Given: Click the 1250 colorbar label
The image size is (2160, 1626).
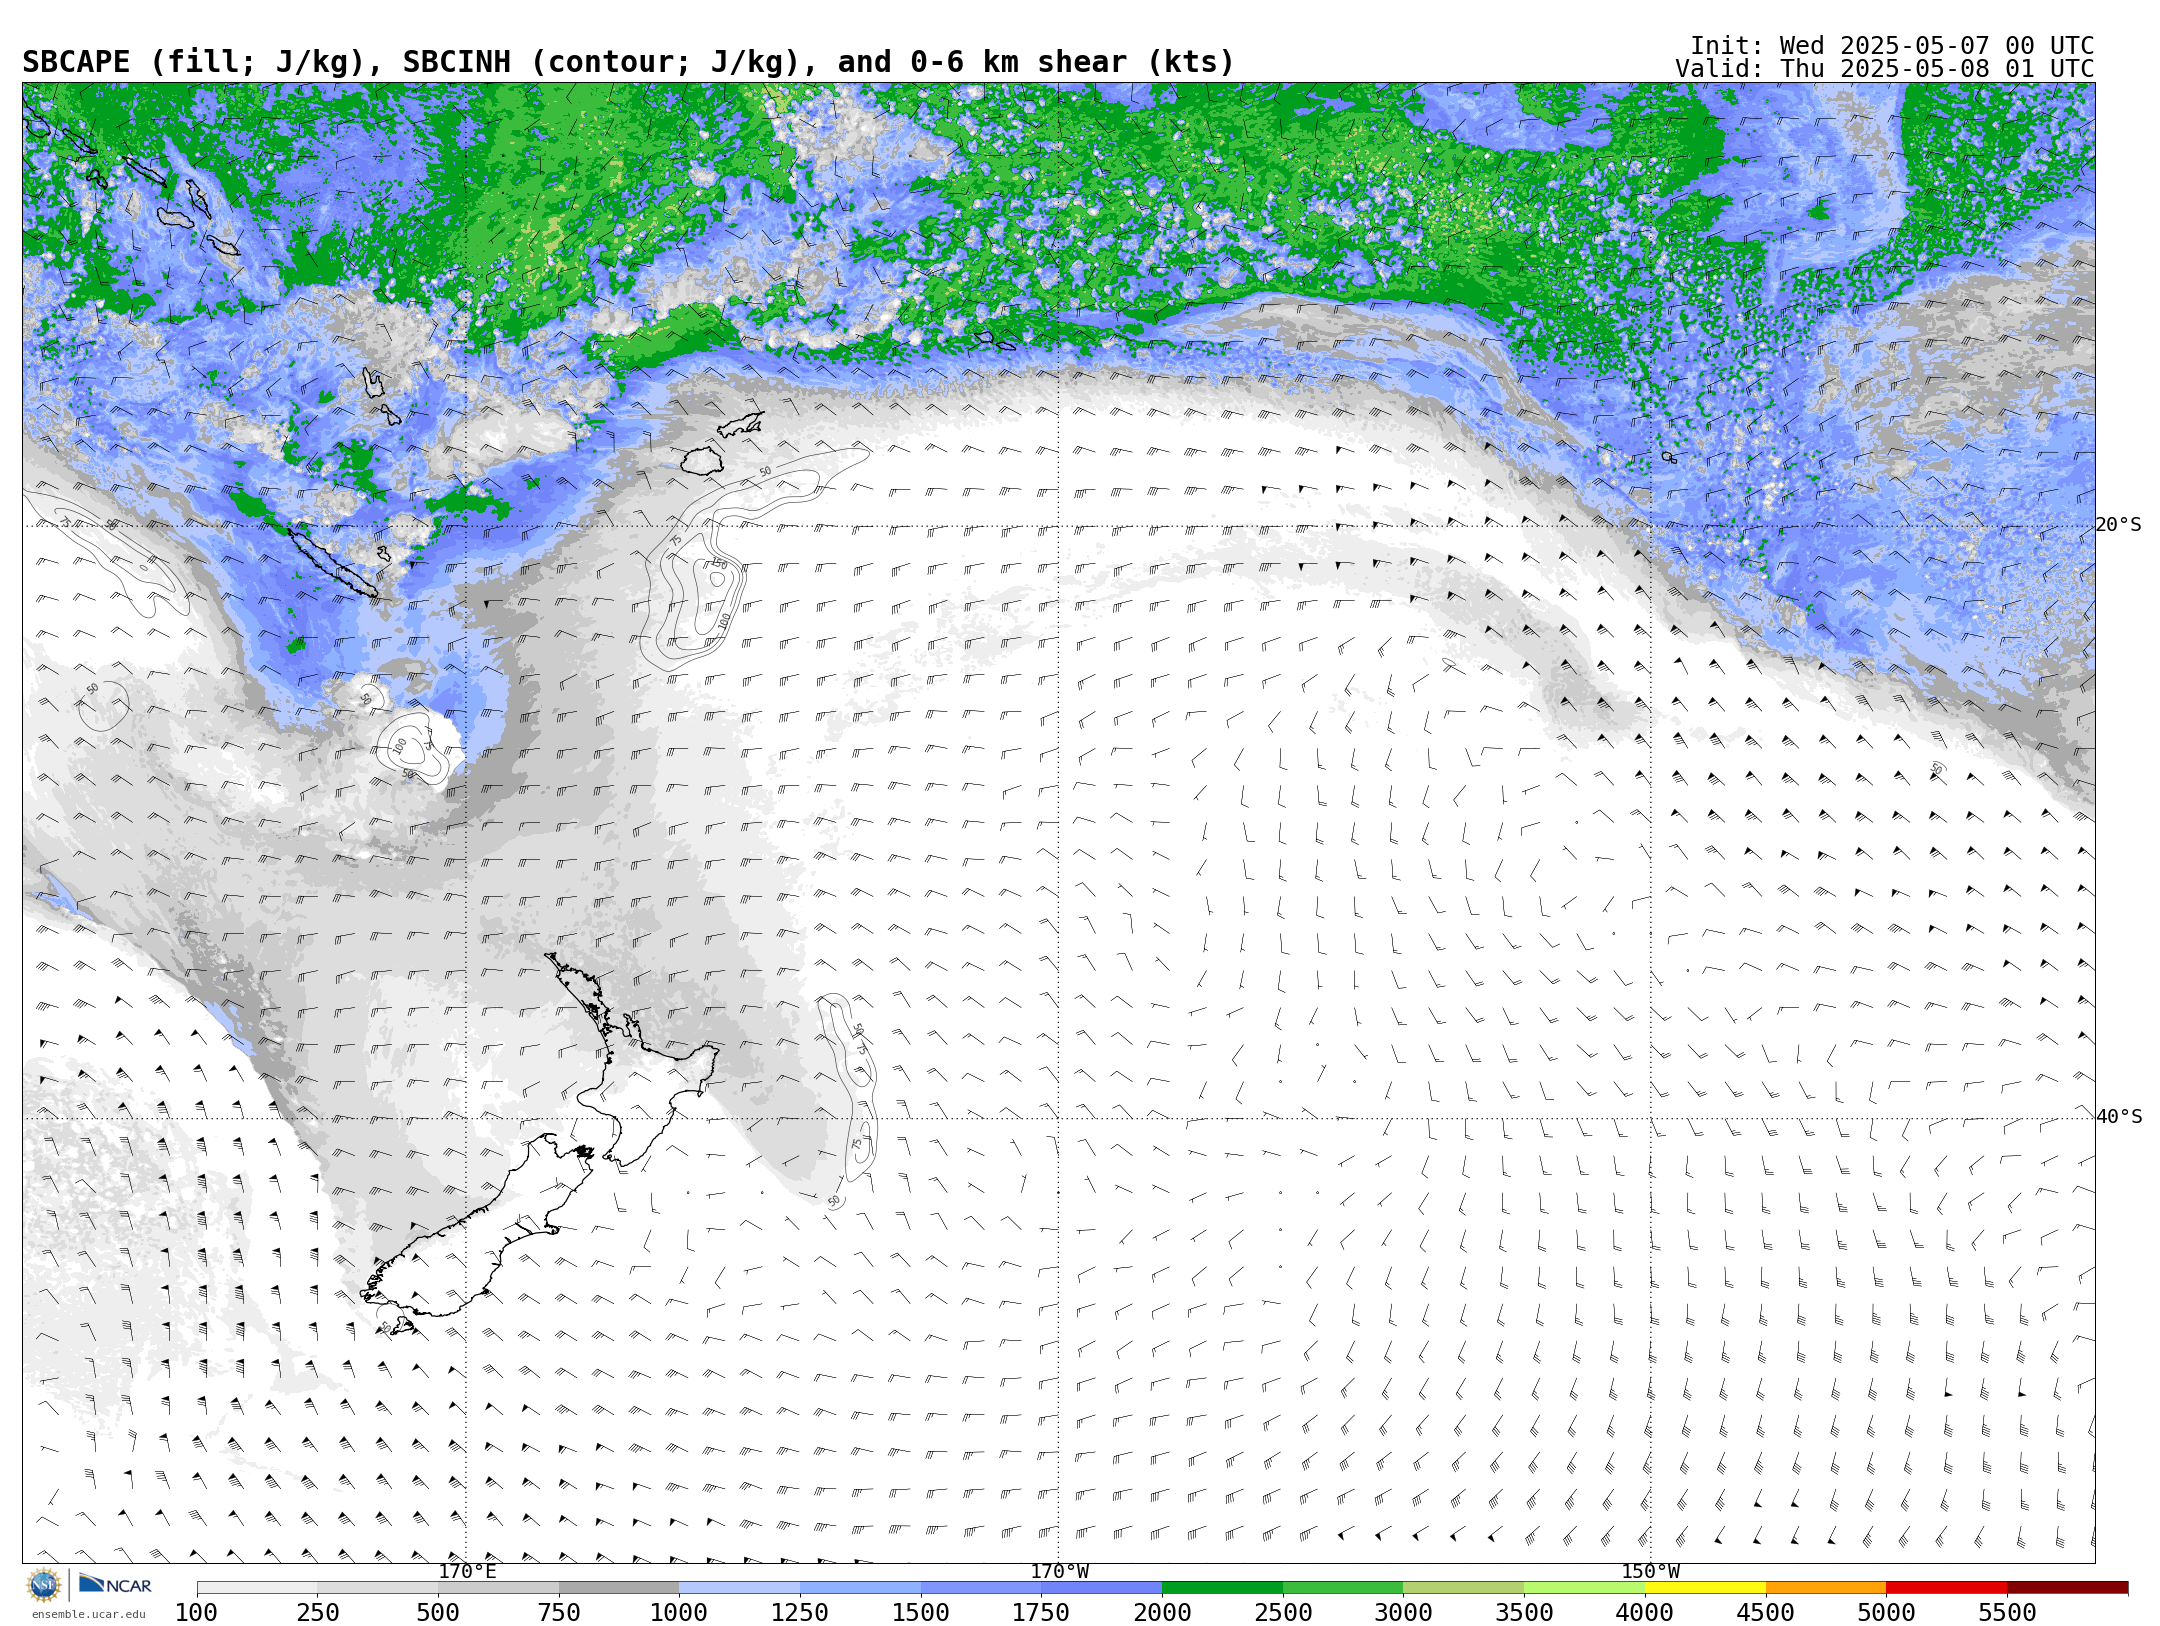Looking at the screenshot, I should [800, 1613].
